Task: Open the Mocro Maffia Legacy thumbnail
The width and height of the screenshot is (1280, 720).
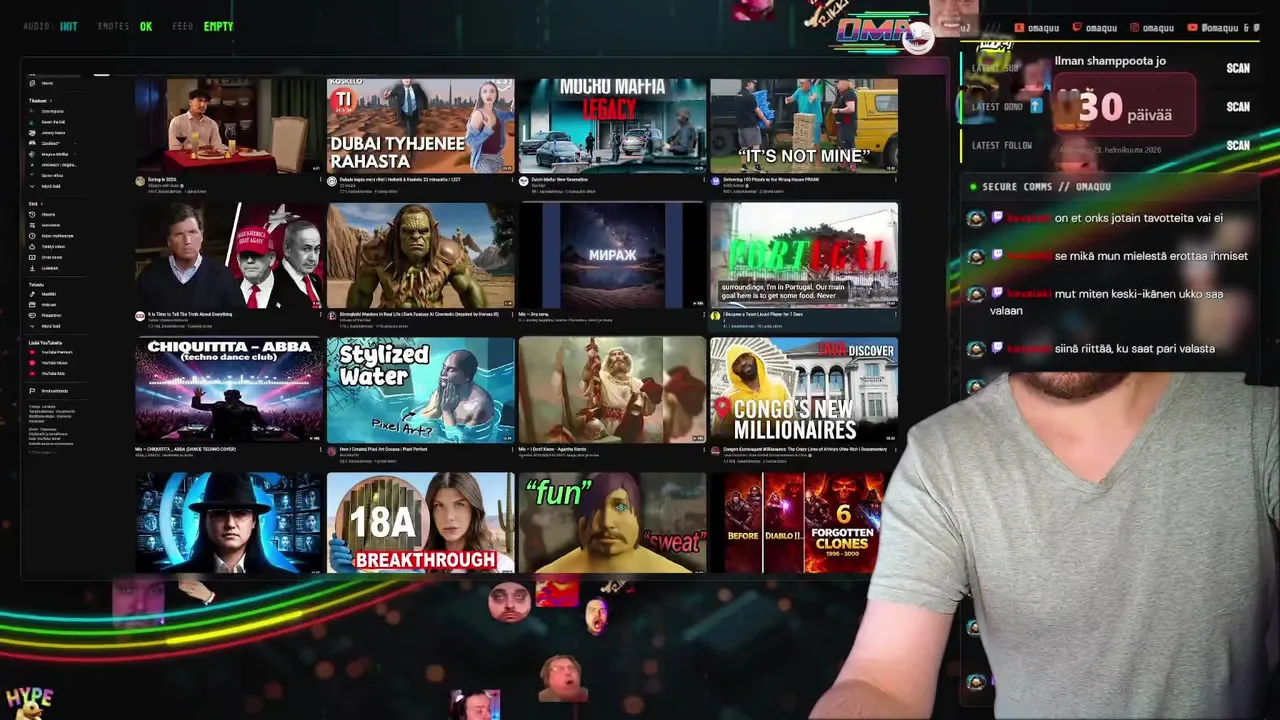Action: tap(612, 125)
